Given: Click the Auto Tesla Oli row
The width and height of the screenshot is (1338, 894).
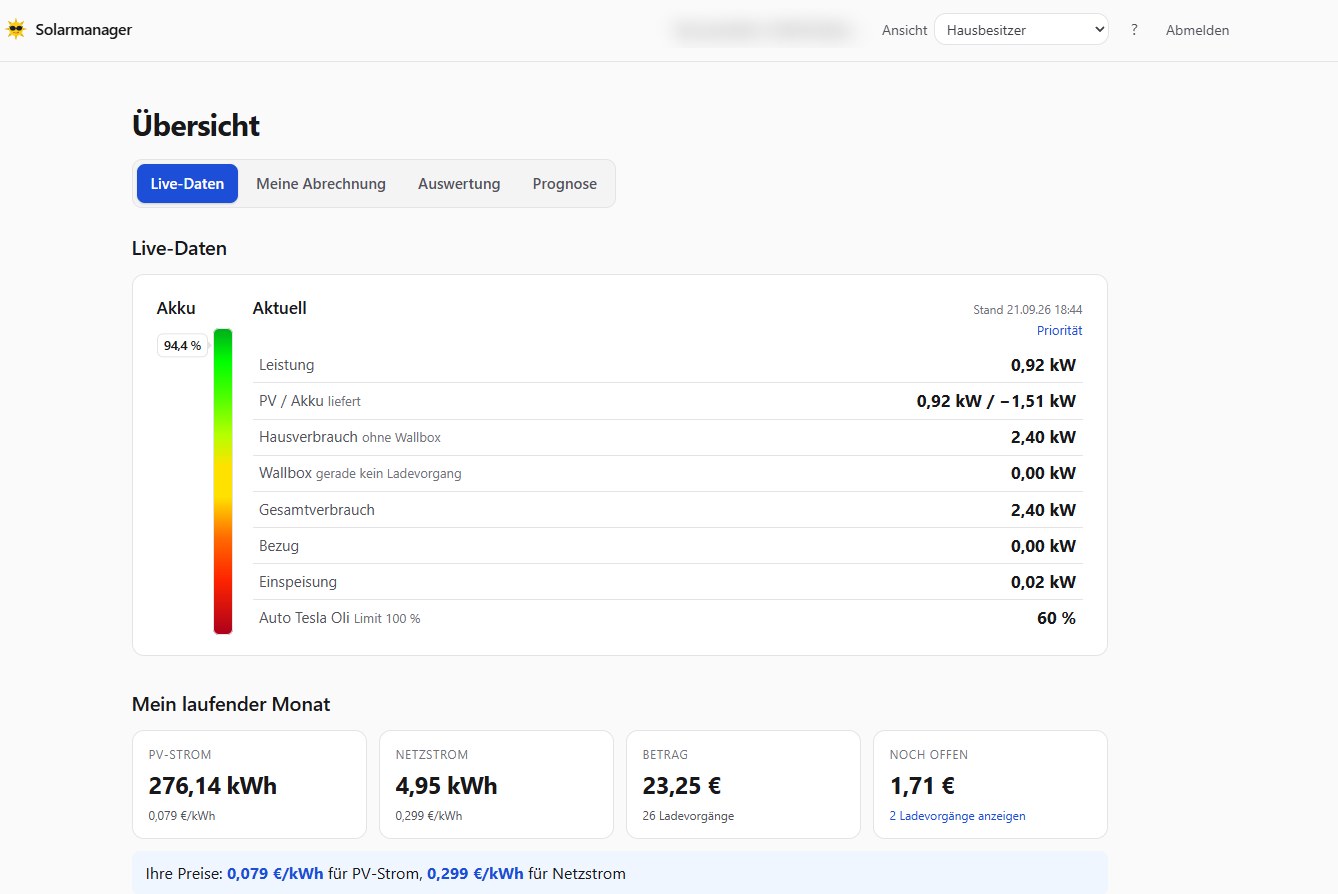Looking at the screenshot, I should 668,618.
